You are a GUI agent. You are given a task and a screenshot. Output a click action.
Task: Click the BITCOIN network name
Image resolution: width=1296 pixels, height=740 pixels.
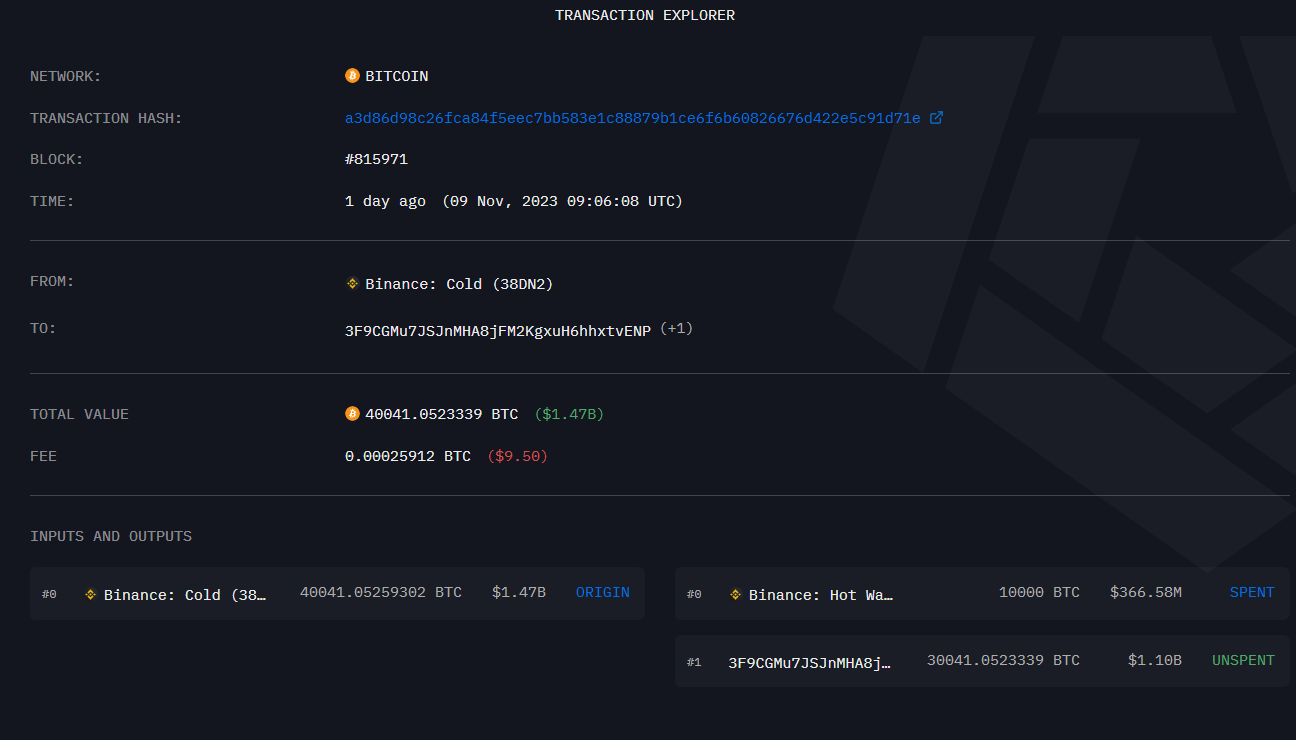397,76
